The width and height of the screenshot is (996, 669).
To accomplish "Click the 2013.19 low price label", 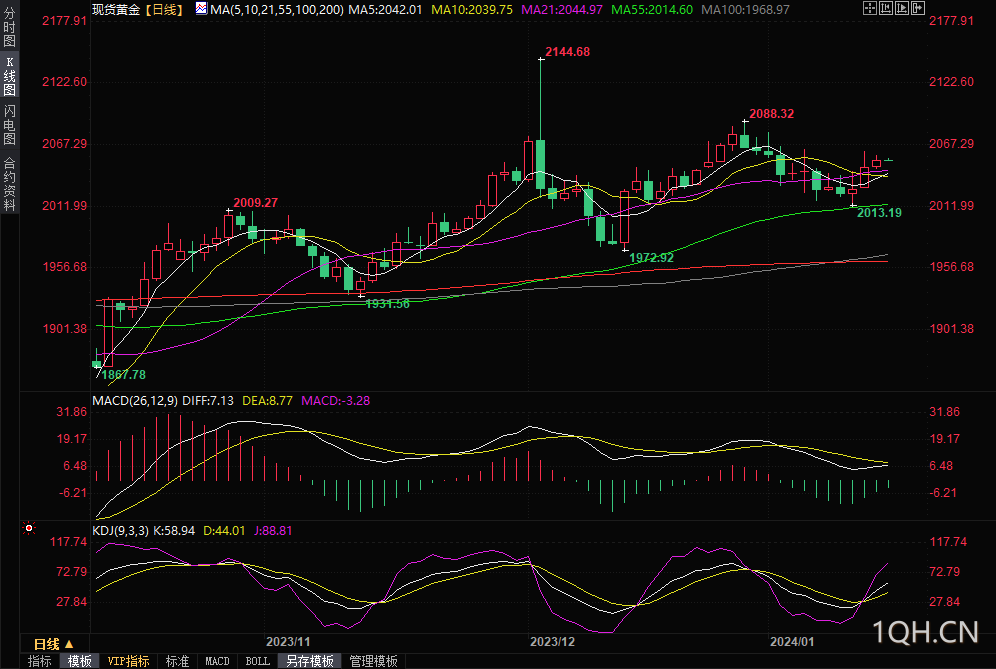I will click(879, 213).
